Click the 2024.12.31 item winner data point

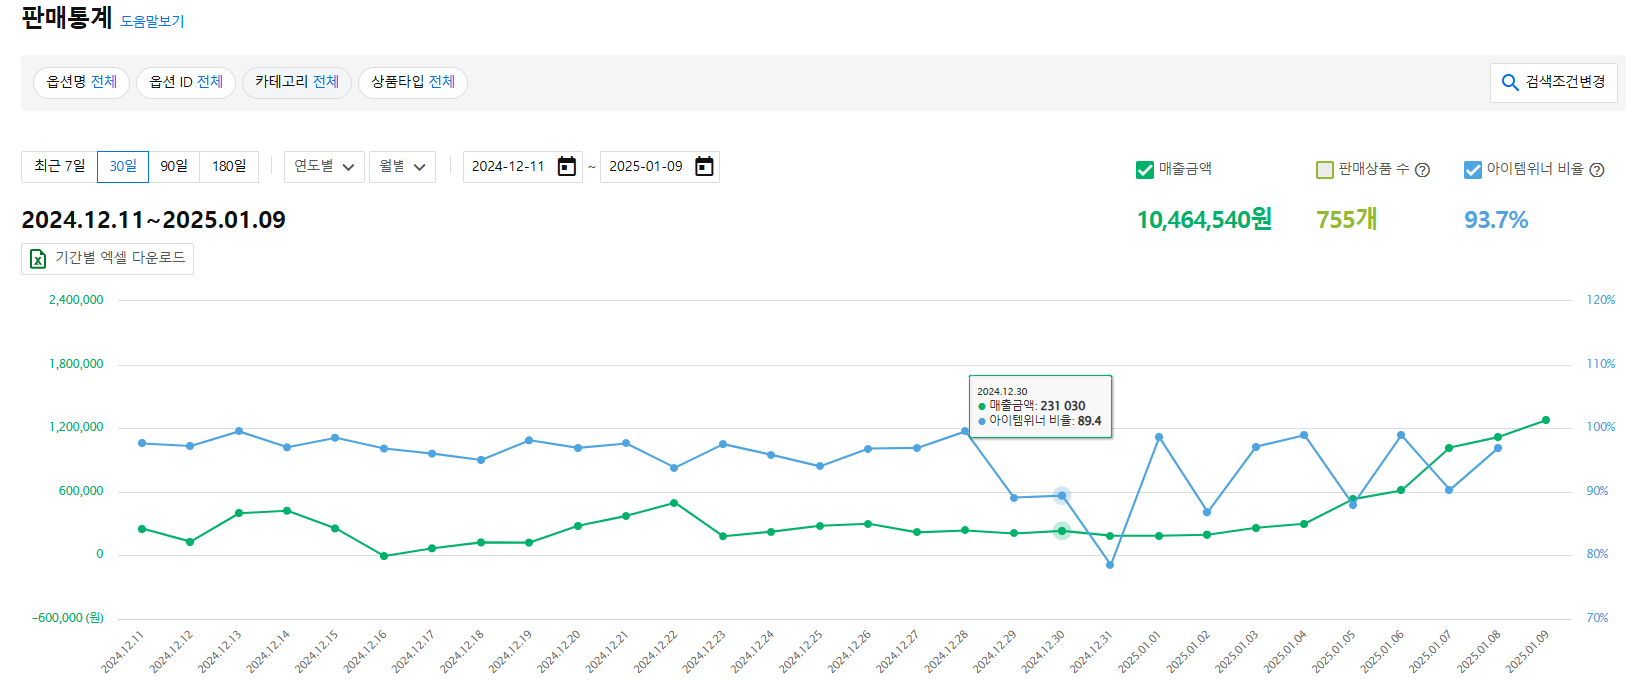click(x=1110, y=565)
